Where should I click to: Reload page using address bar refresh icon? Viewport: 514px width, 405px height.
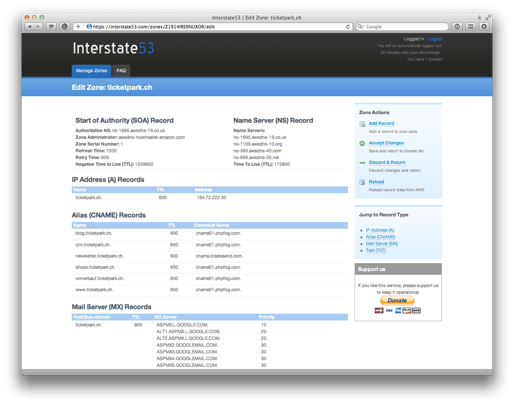tap(348, 27)
